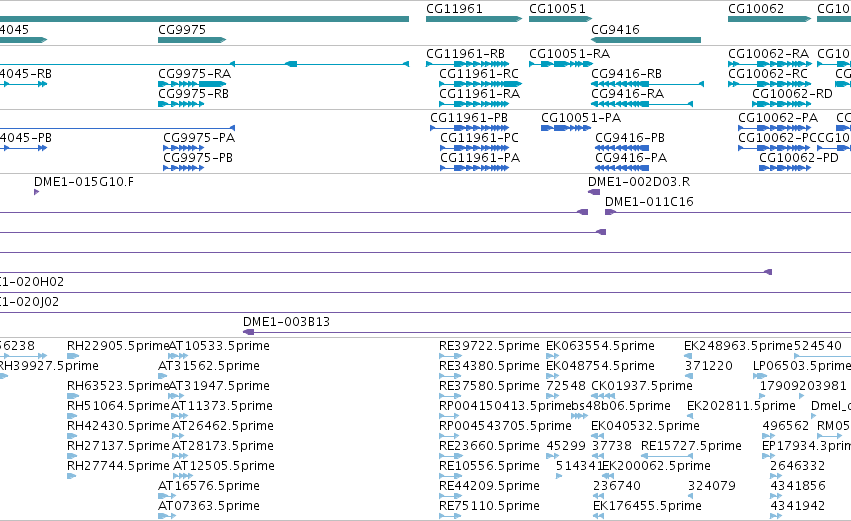The width and height of the screenshot is (851, 521).
Task: Click EST RE75110.5prime
Action: (x=450, y=516)
